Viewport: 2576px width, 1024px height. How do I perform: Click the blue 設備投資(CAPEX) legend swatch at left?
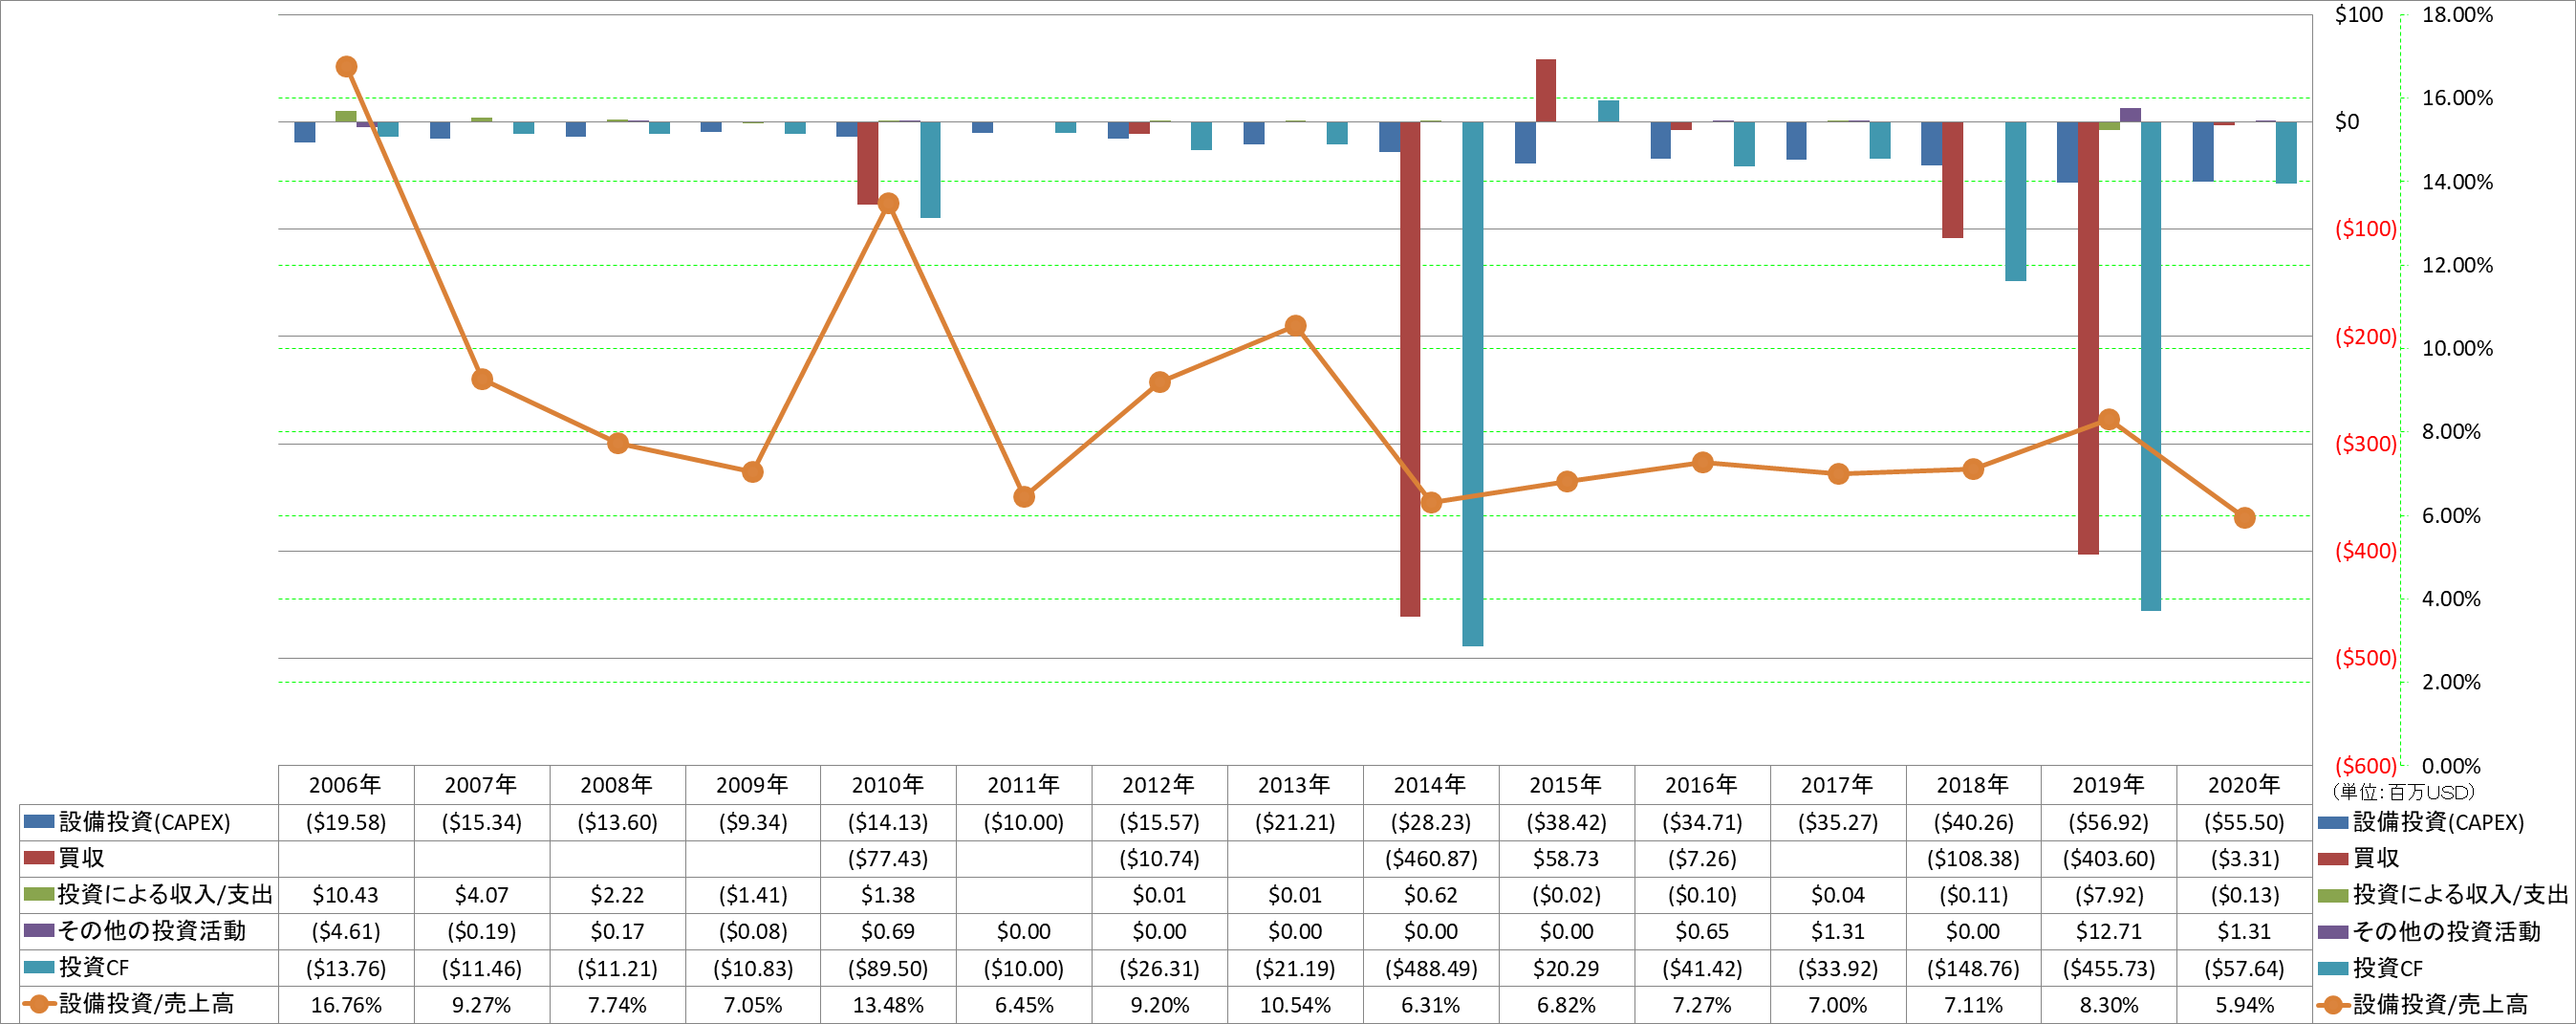pyautogui.click(x=38, y=822)
